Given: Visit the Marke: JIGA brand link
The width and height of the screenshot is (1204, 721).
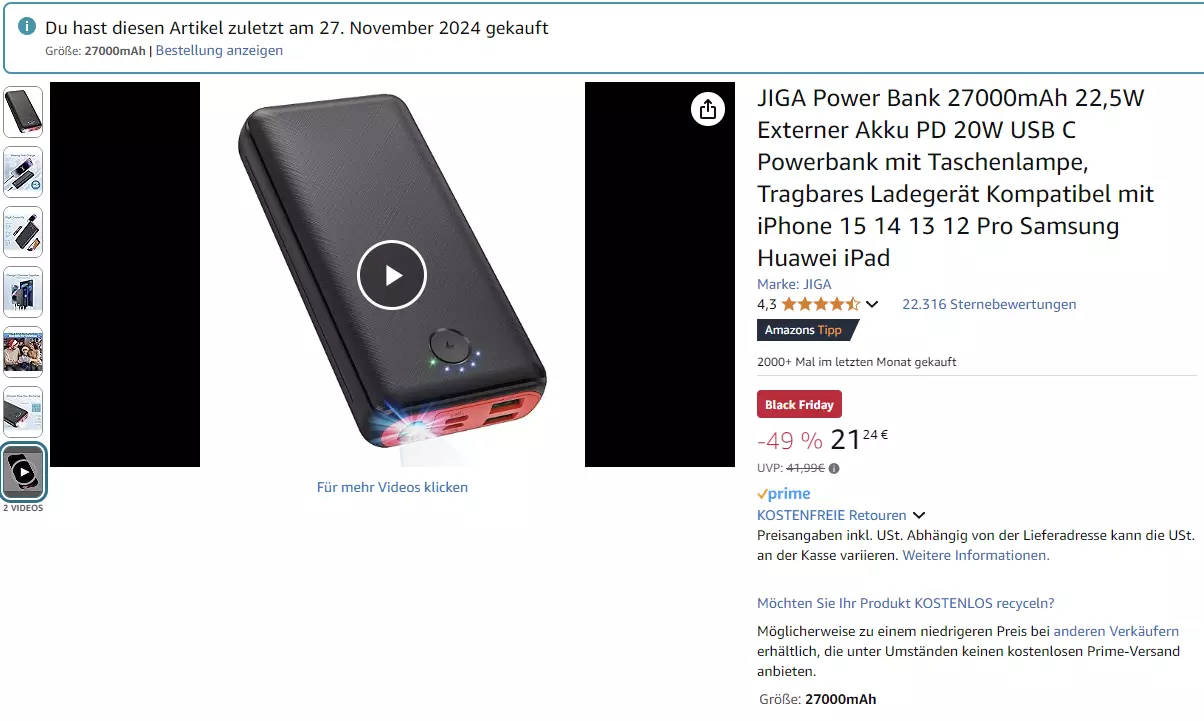Looking at the screenshot, I should pyautogui.click(x=794, y=284).
